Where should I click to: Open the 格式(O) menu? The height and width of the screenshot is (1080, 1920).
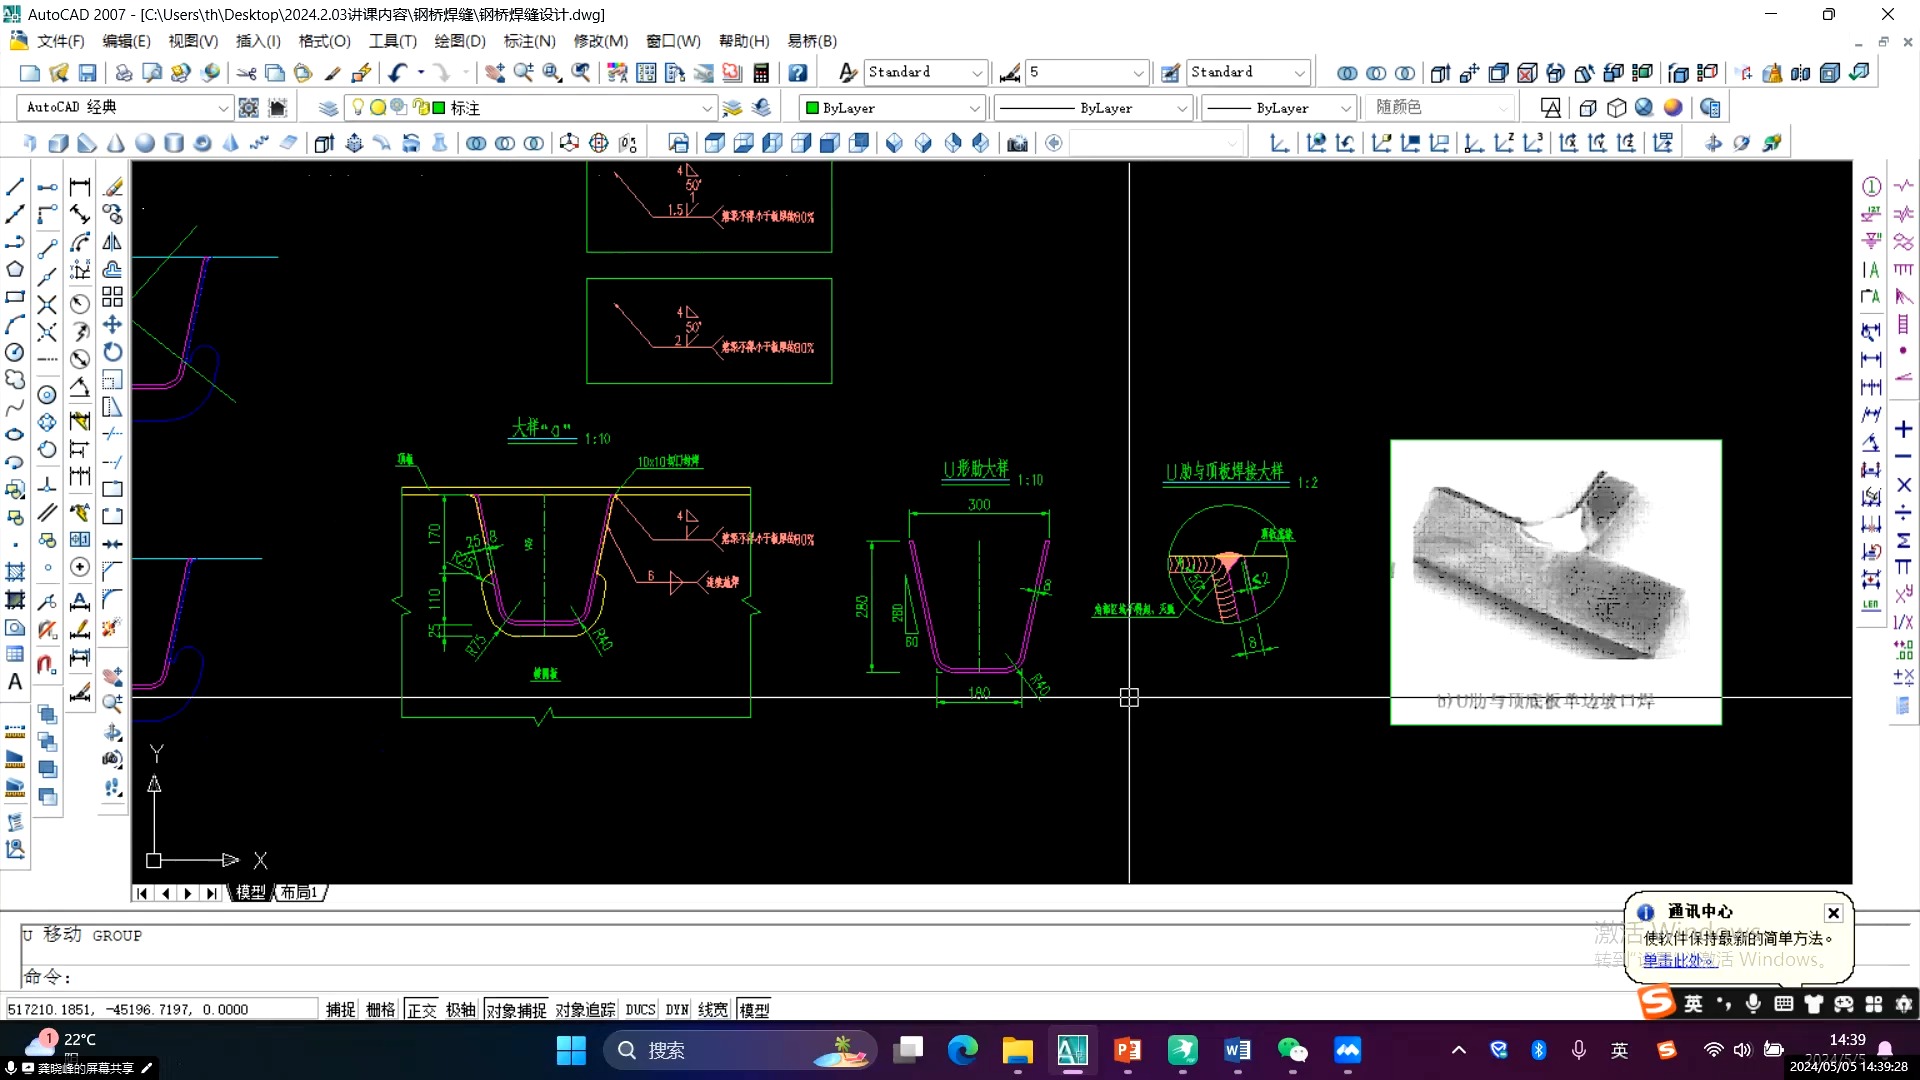tap(324, 41)
